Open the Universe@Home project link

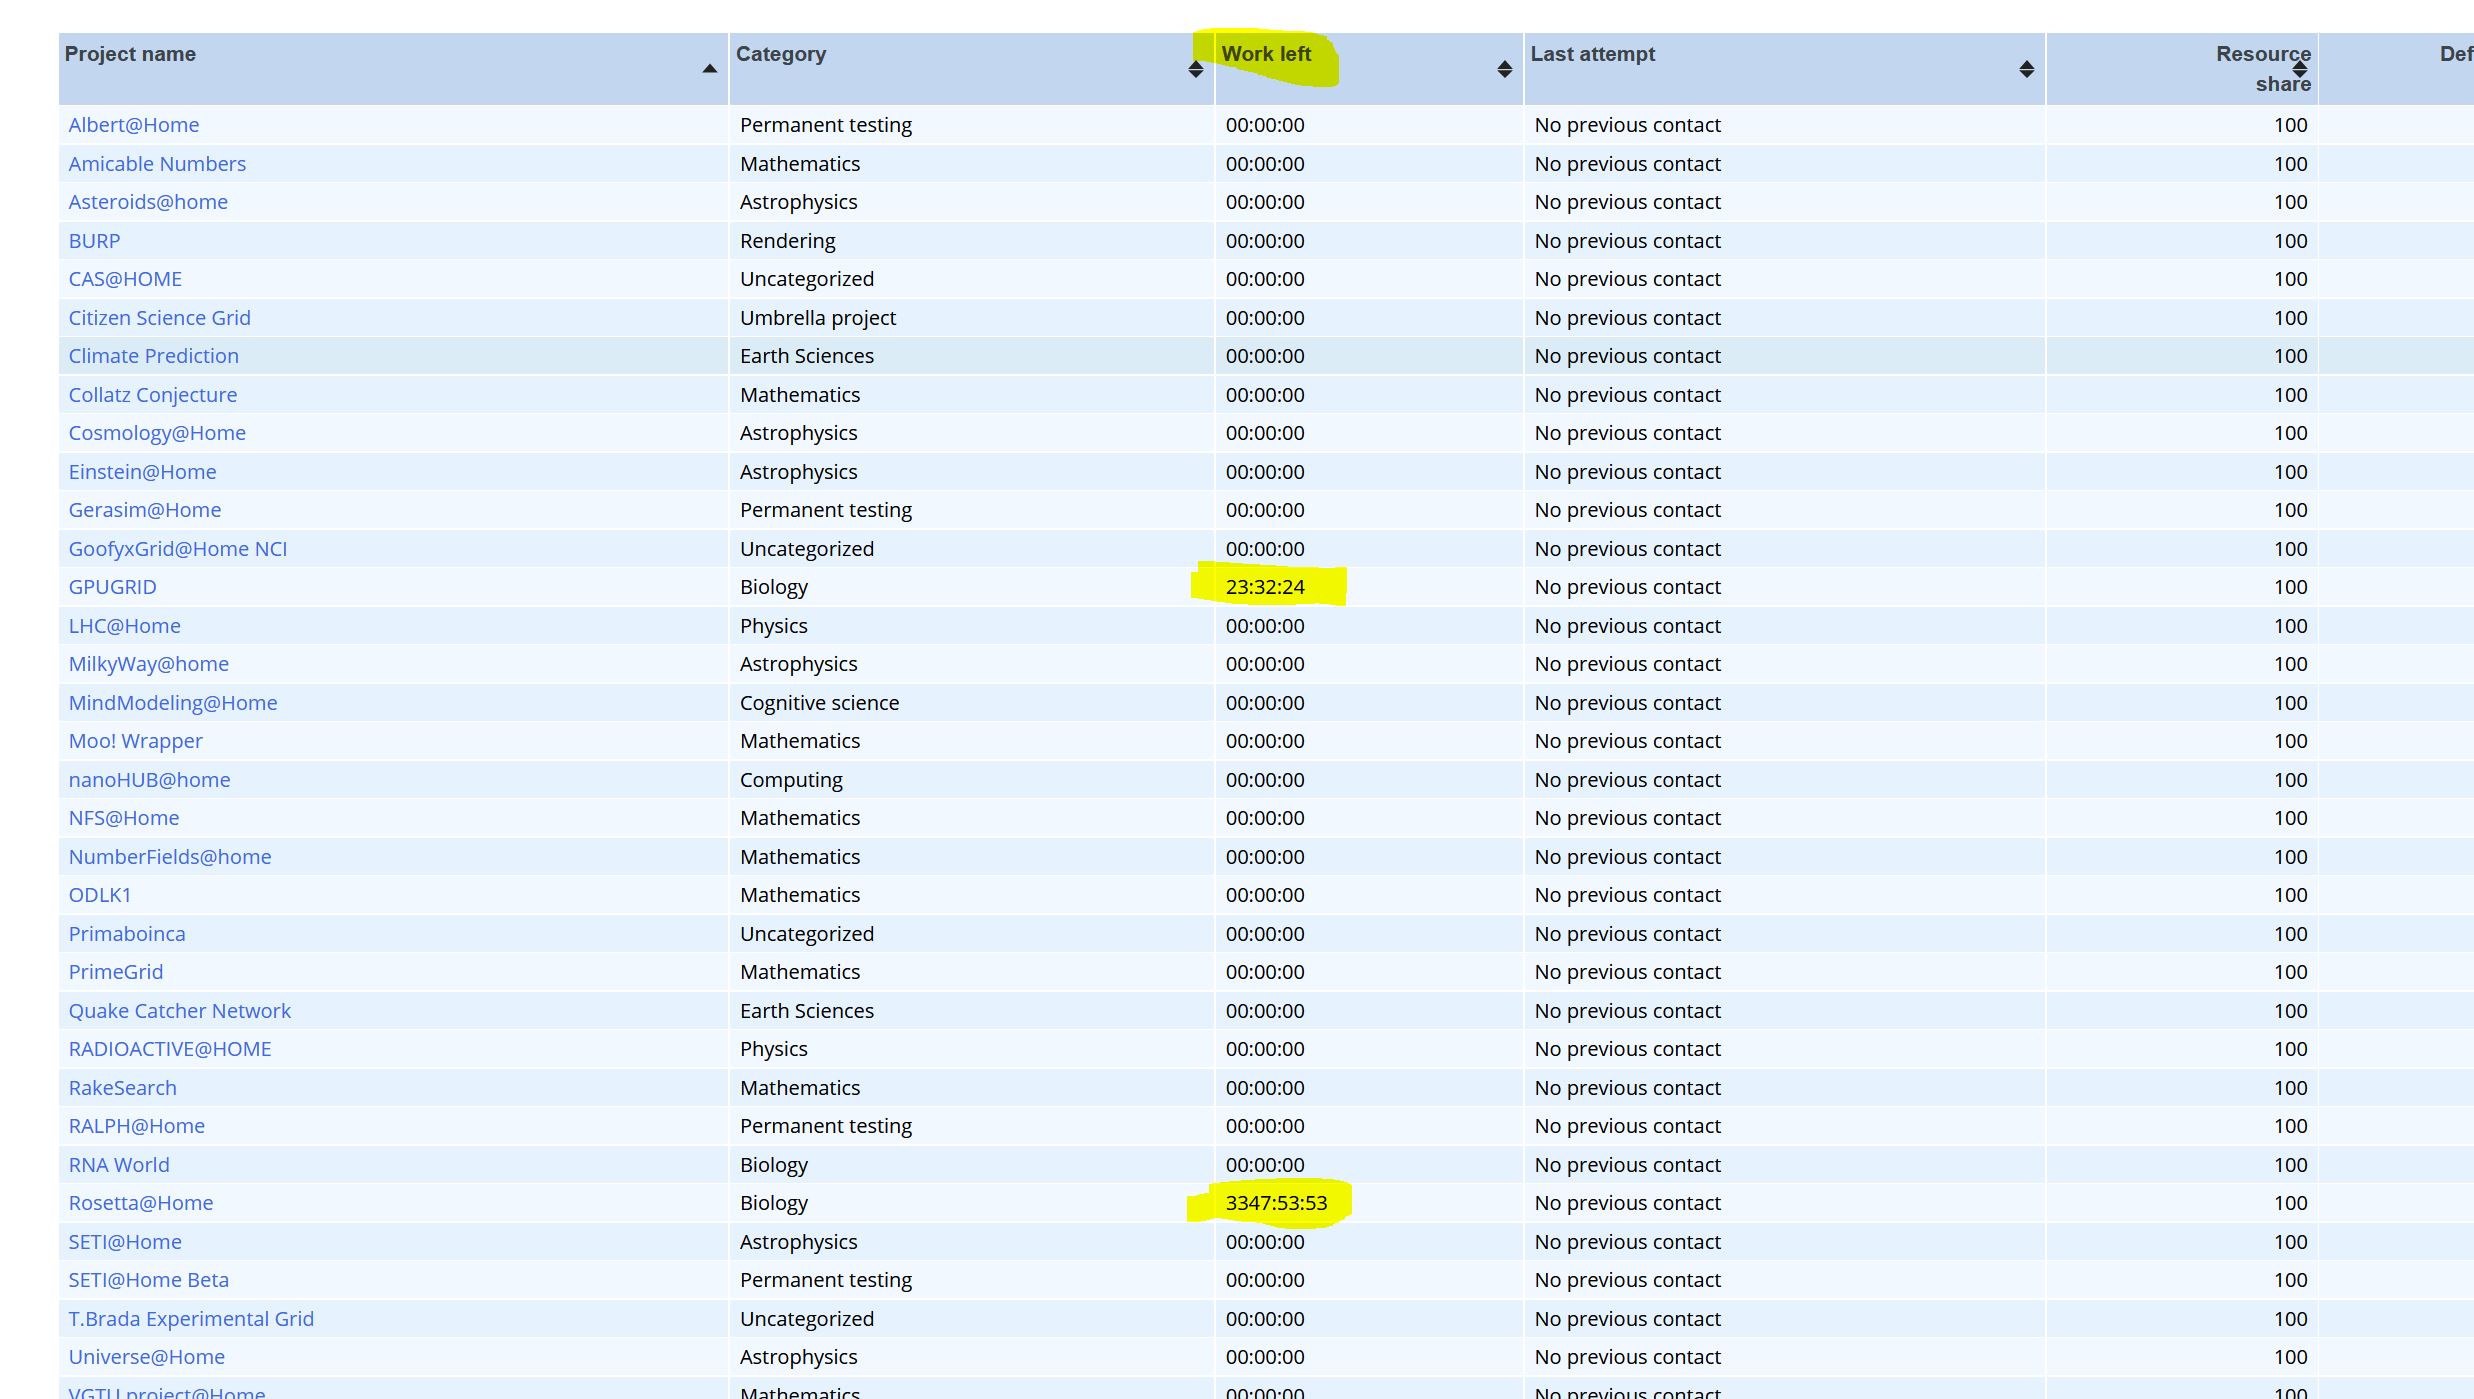point(146,1357)
